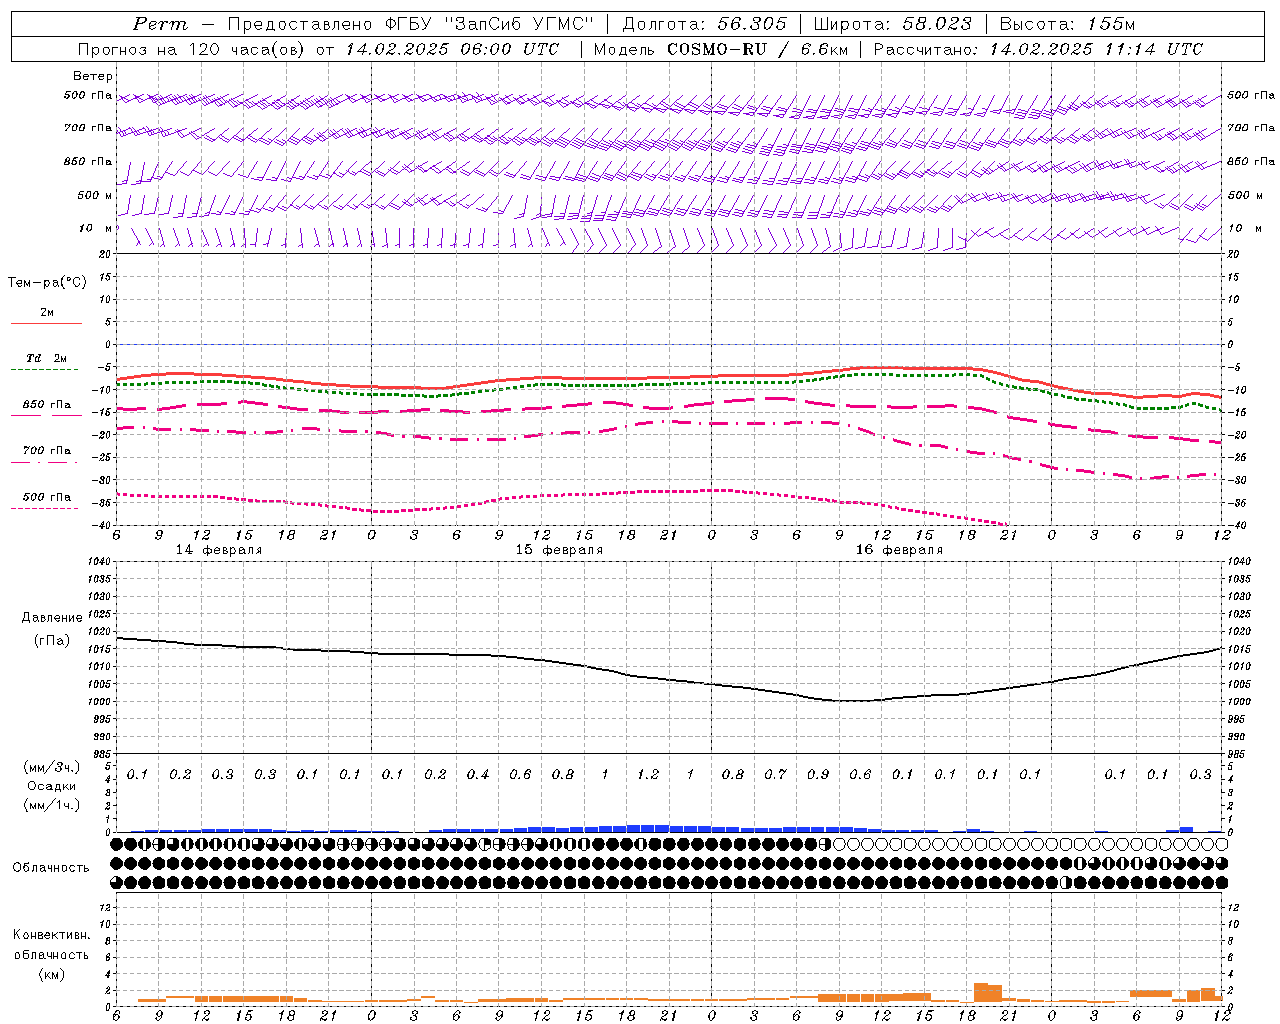
Task: Click the date label "14 февраля"
Action: [x=219, y=550]
